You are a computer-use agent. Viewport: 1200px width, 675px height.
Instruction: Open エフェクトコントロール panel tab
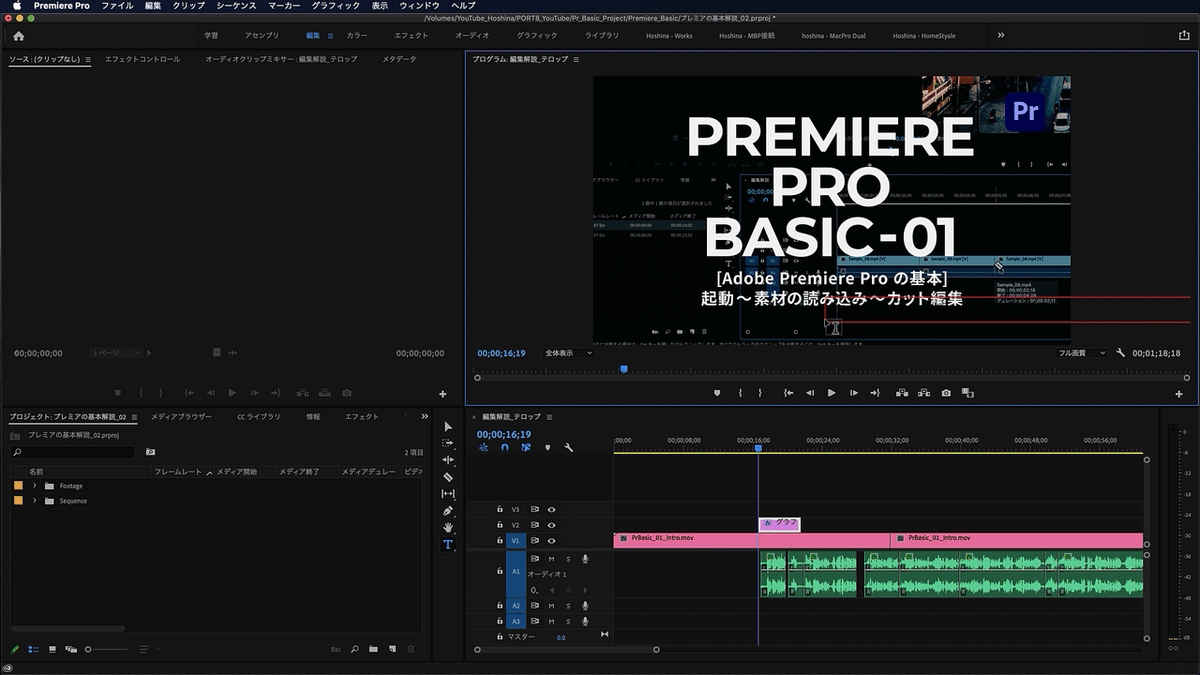(143, 60)
